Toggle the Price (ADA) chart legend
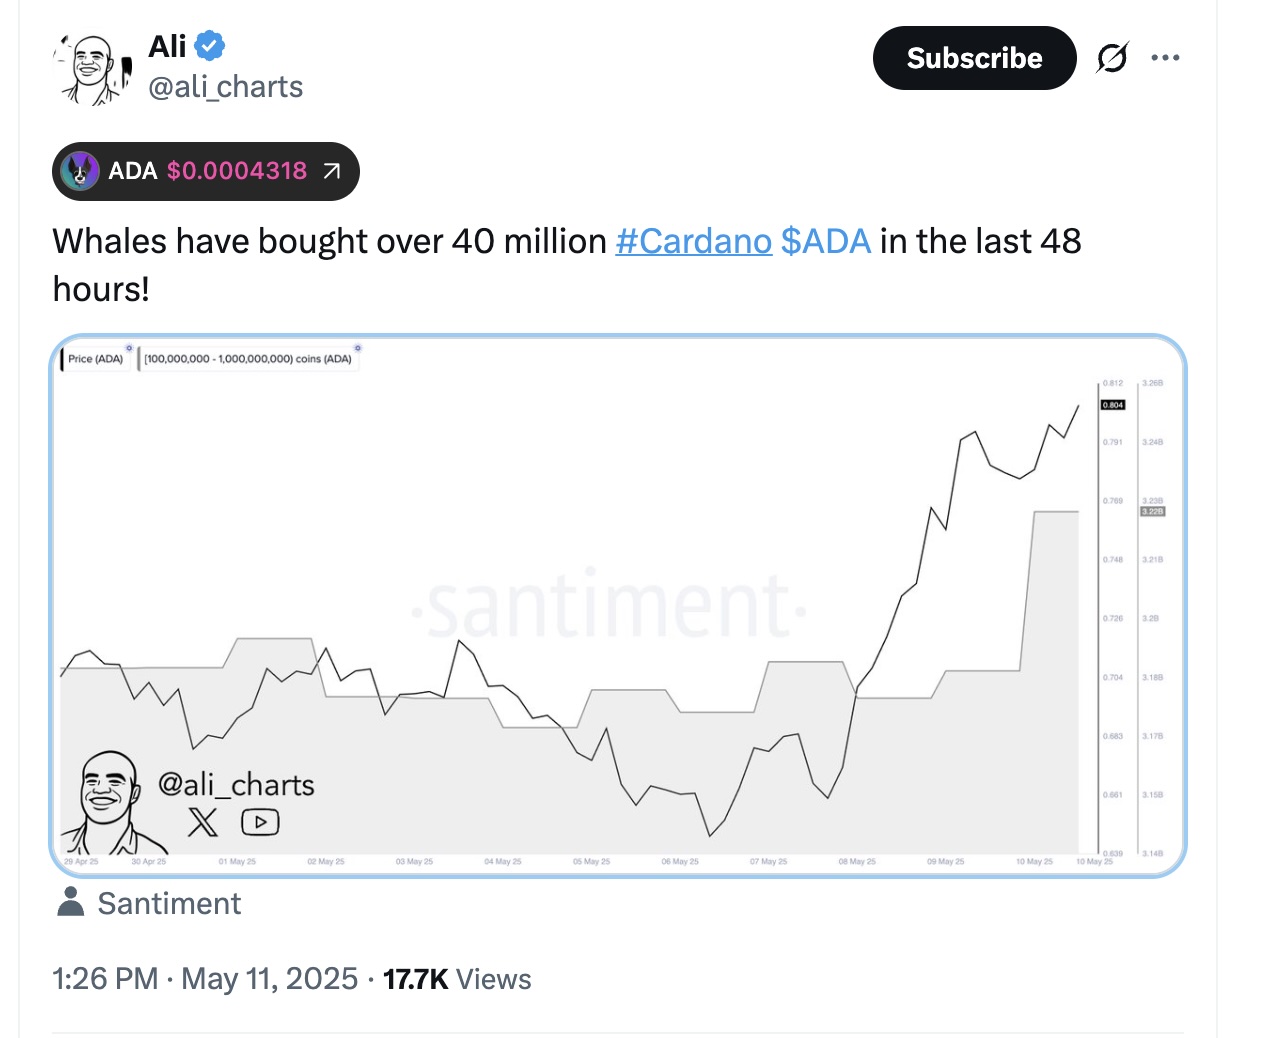 95,358
